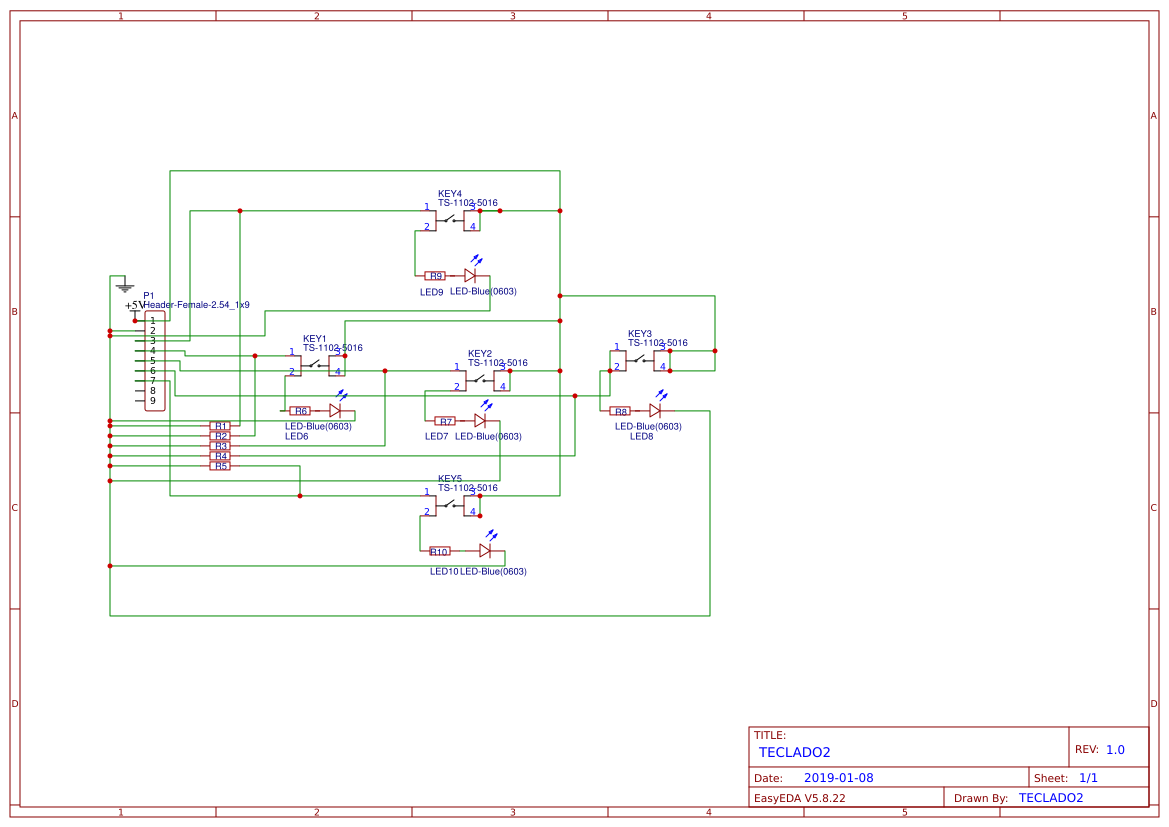
Task: Select resistor R1
Action: (221, 426)
